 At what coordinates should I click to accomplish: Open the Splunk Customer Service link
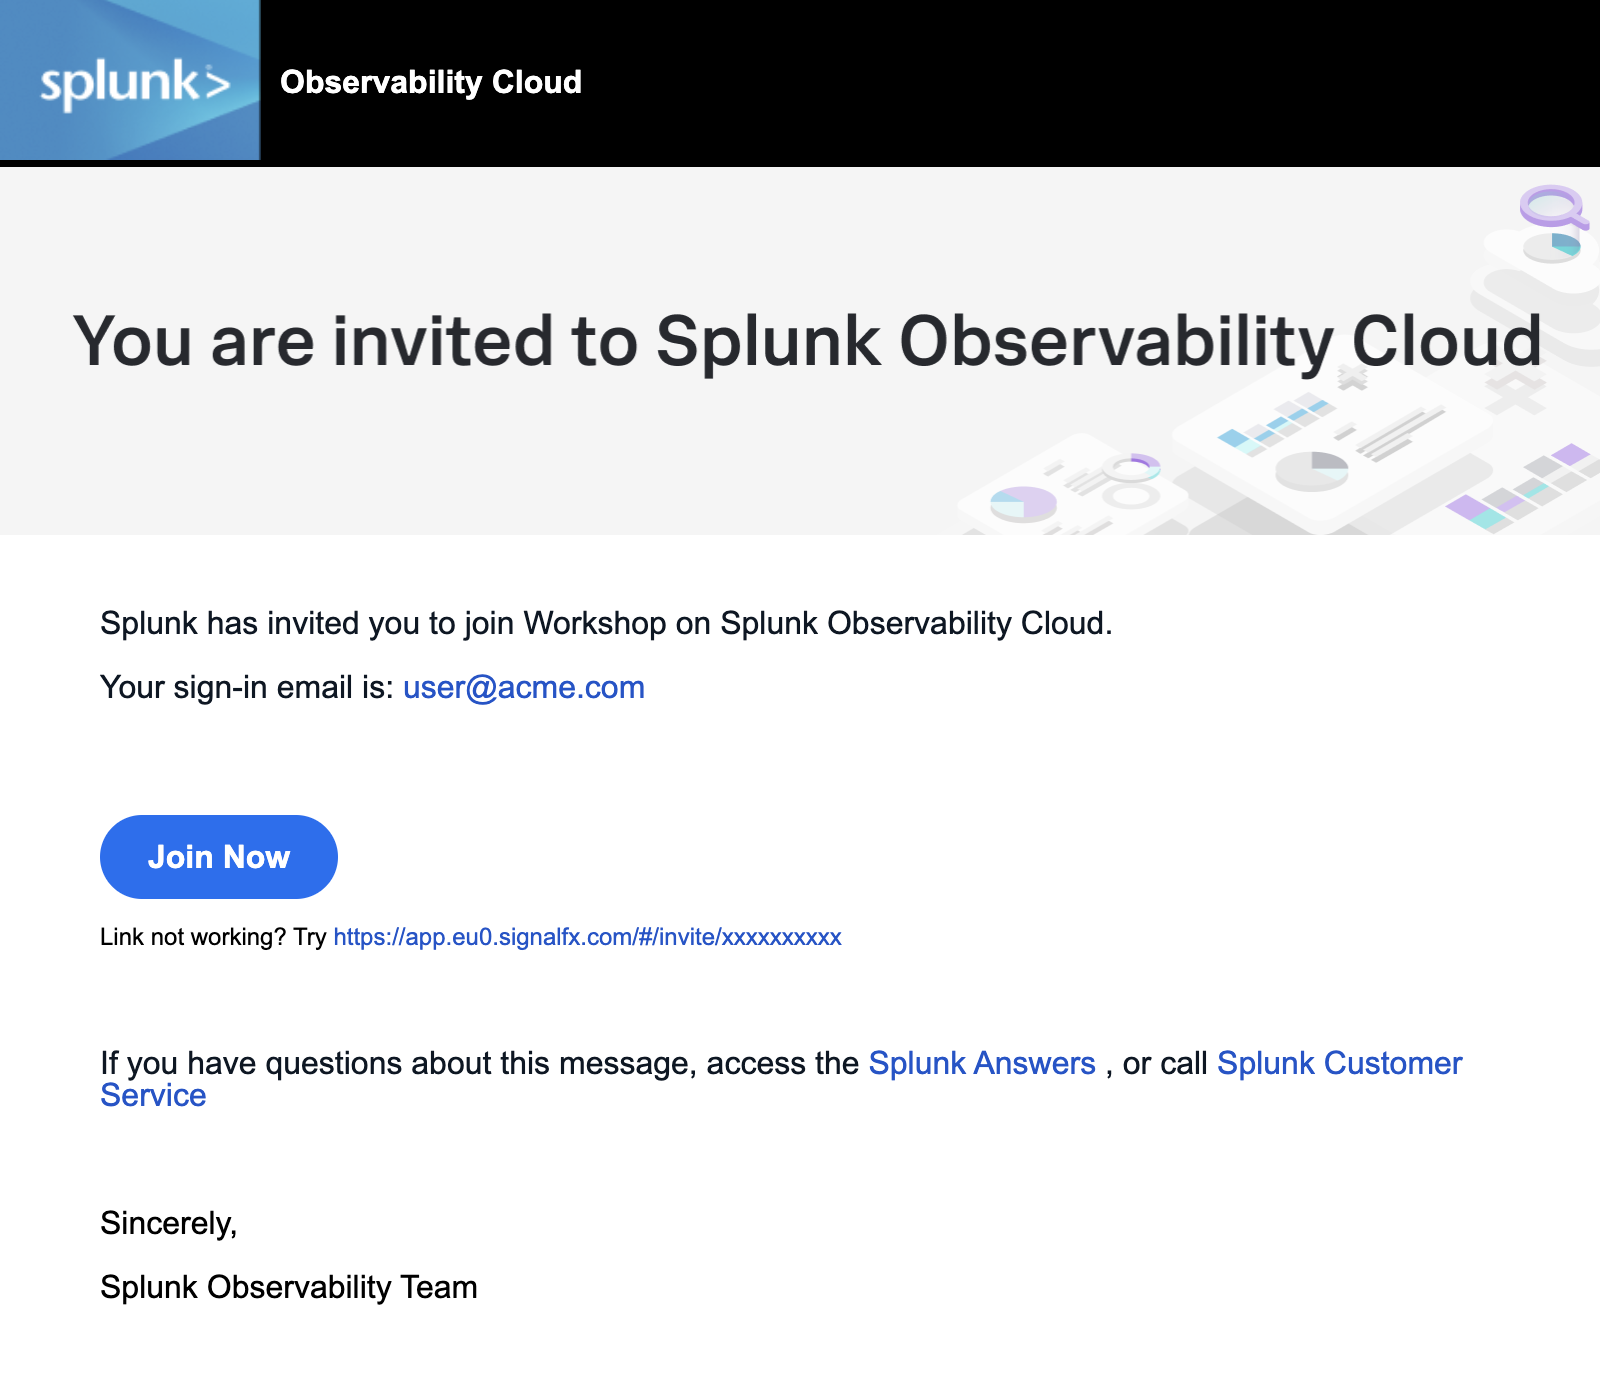[x=1338, y=1063]
